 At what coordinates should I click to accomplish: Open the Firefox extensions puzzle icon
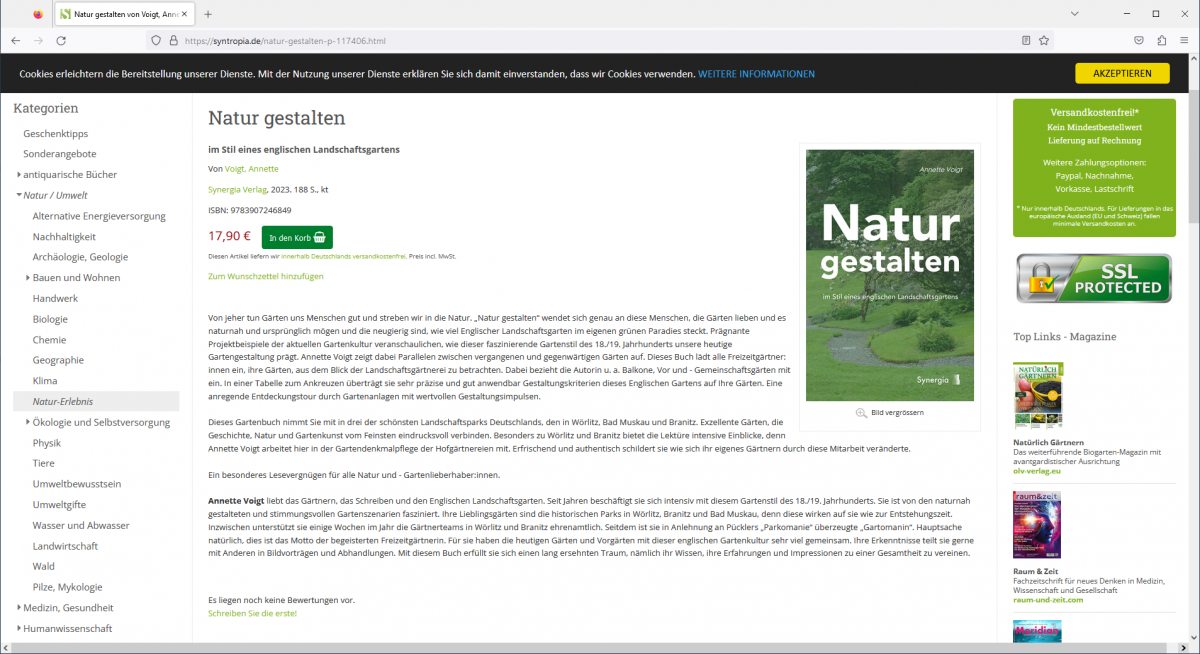[1161, 41]
